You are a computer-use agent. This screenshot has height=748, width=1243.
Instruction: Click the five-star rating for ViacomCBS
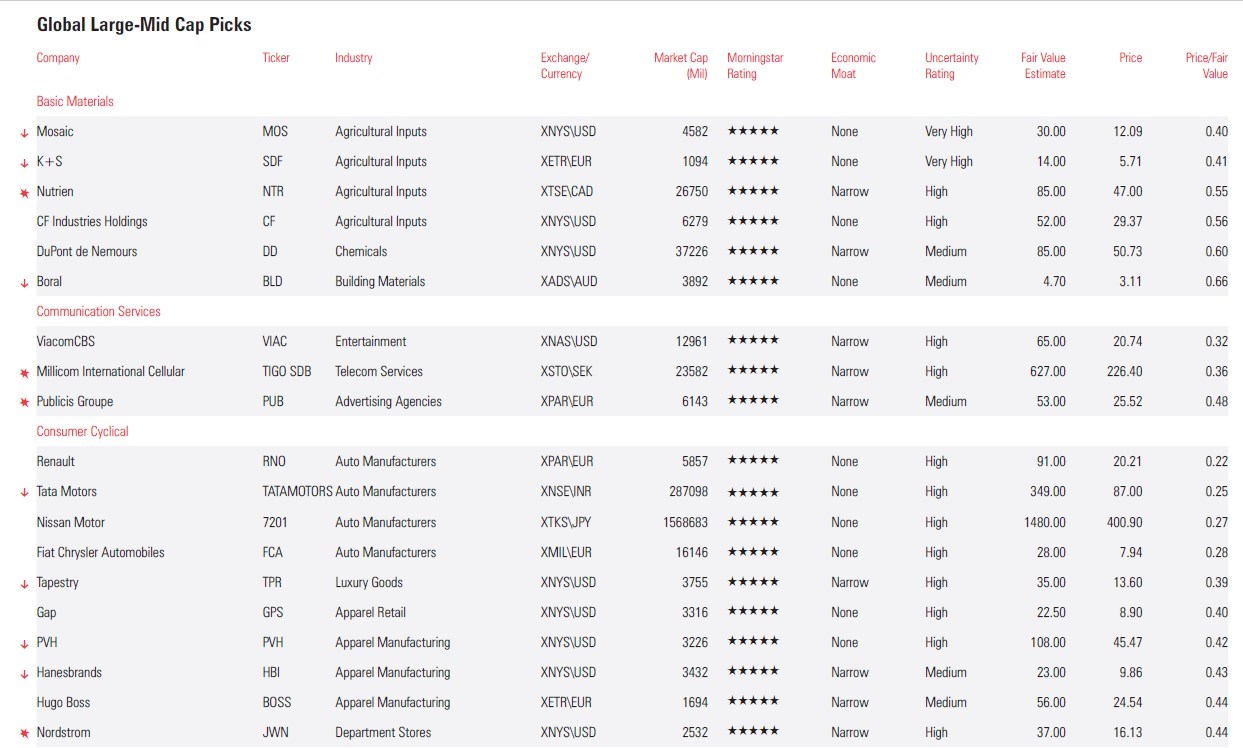point(752,341)
